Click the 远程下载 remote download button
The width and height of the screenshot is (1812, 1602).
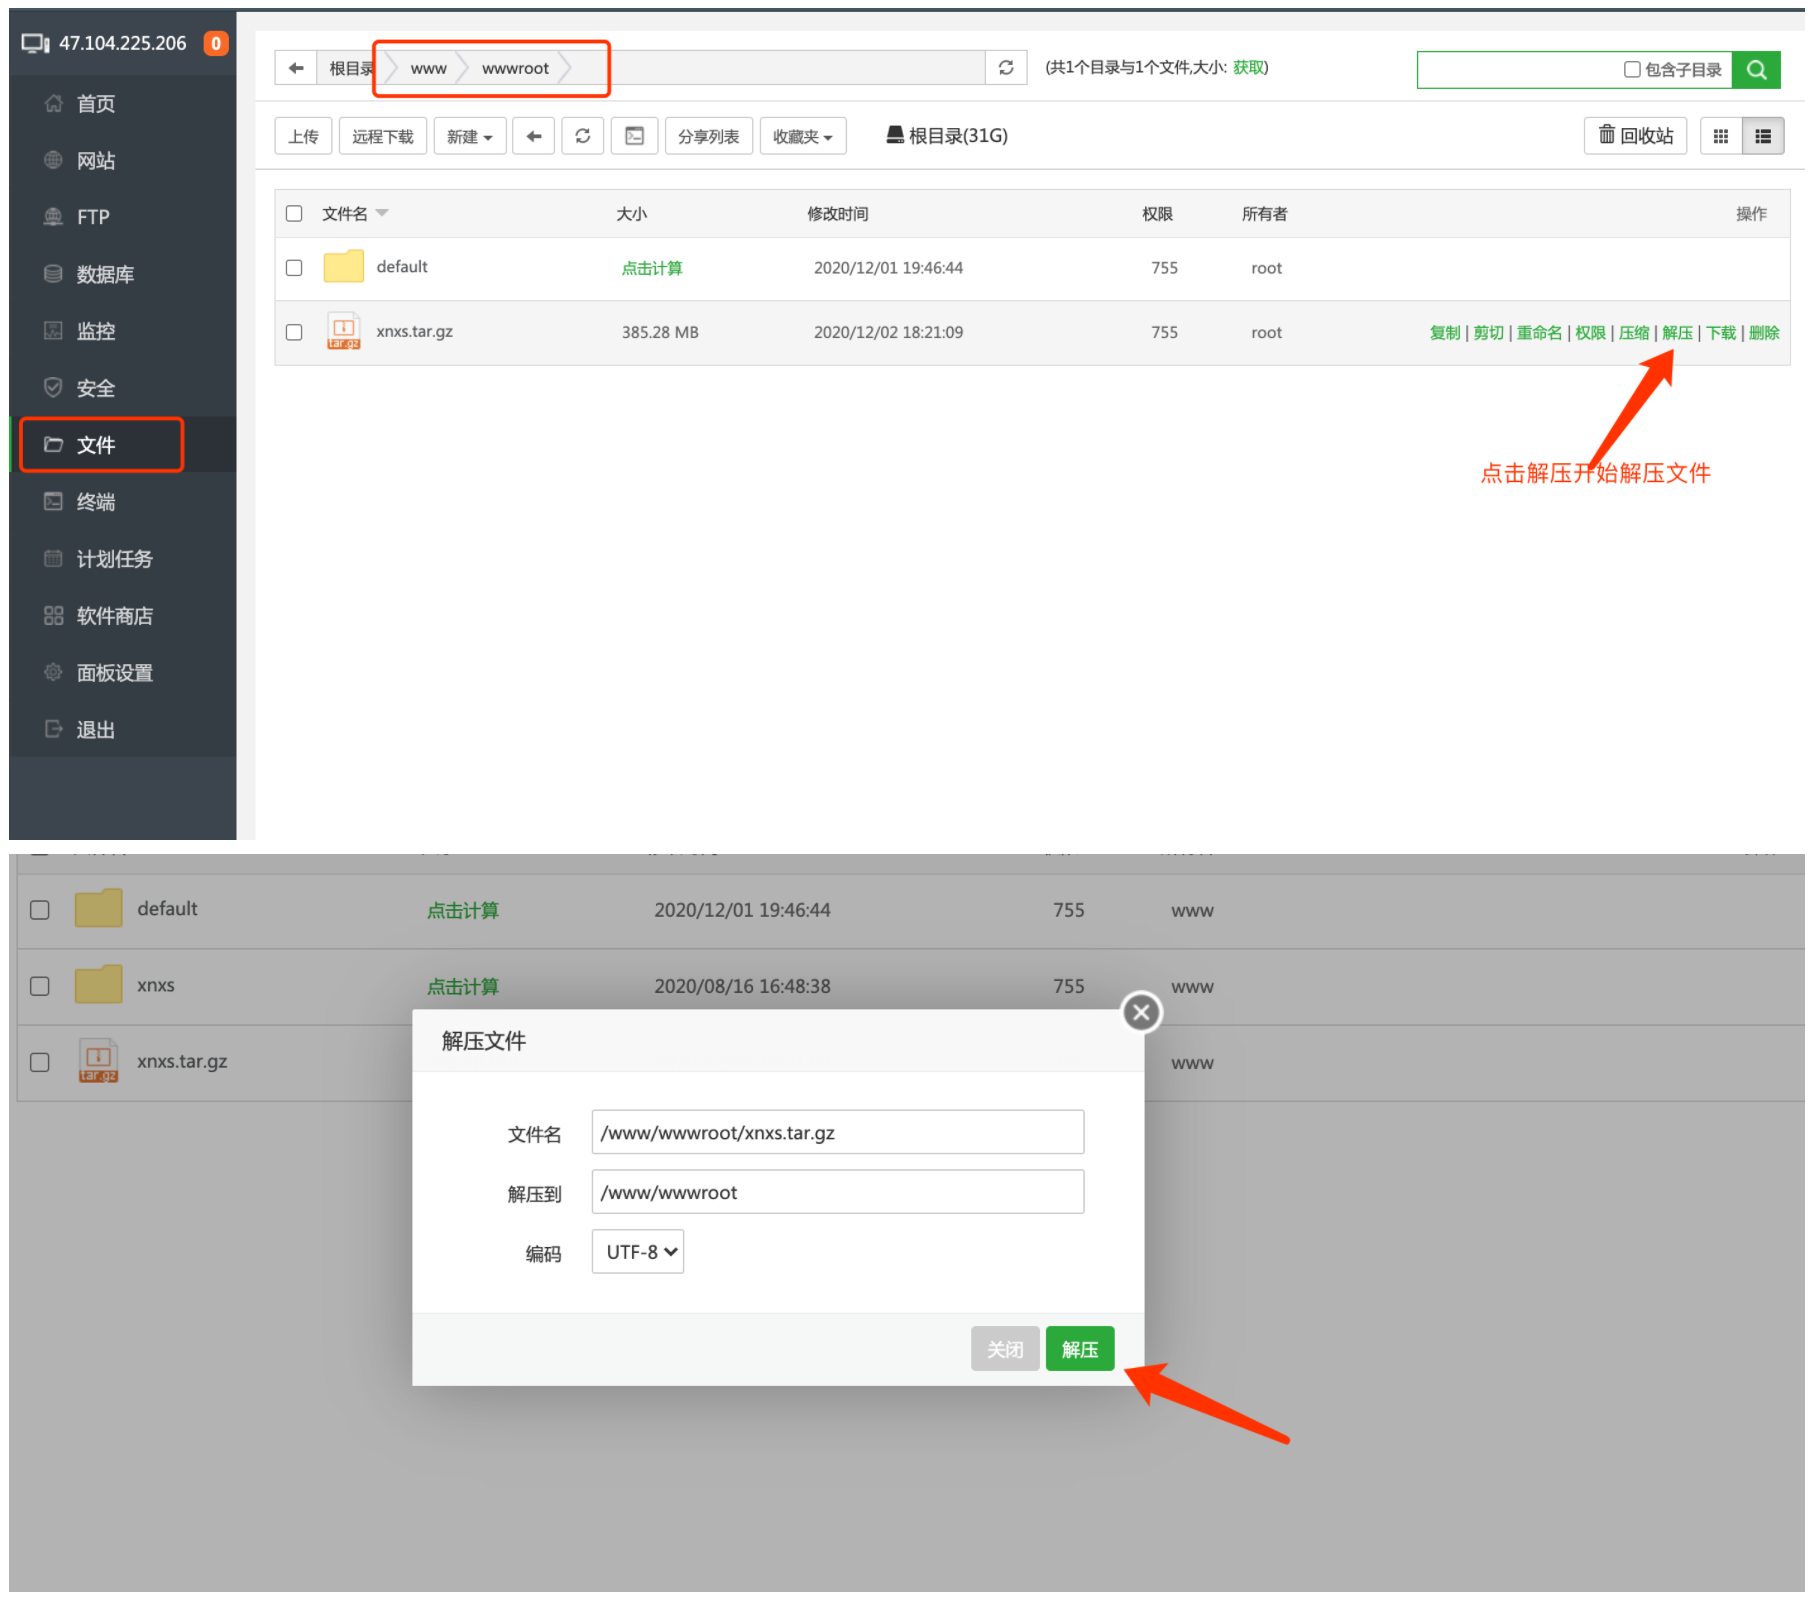(x=383, y=136)
